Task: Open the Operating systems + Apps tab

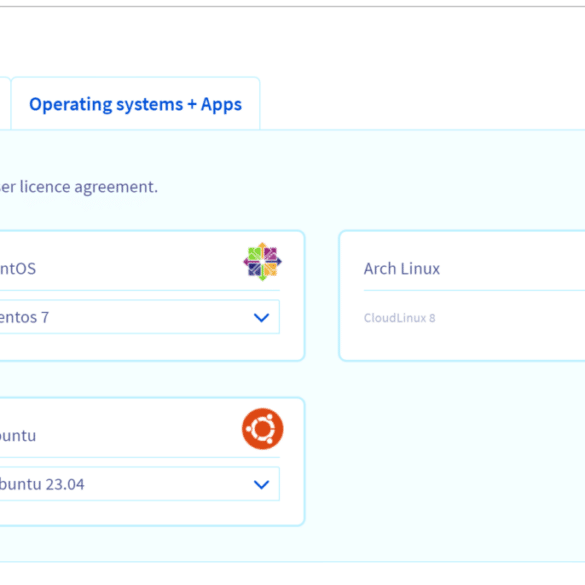Action: (x=135, y=104)
